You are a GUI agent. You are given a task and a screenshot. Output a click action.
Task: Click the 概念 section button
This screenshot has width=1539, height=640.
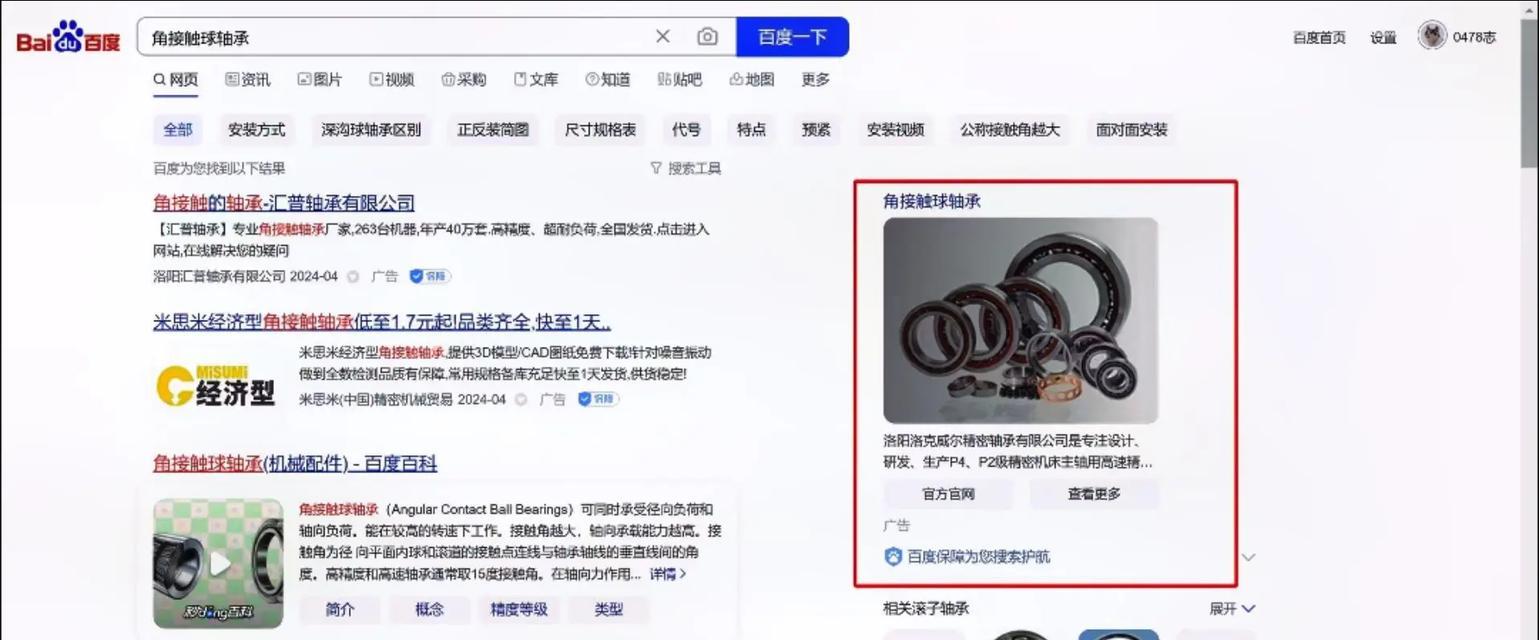point(430,609)
